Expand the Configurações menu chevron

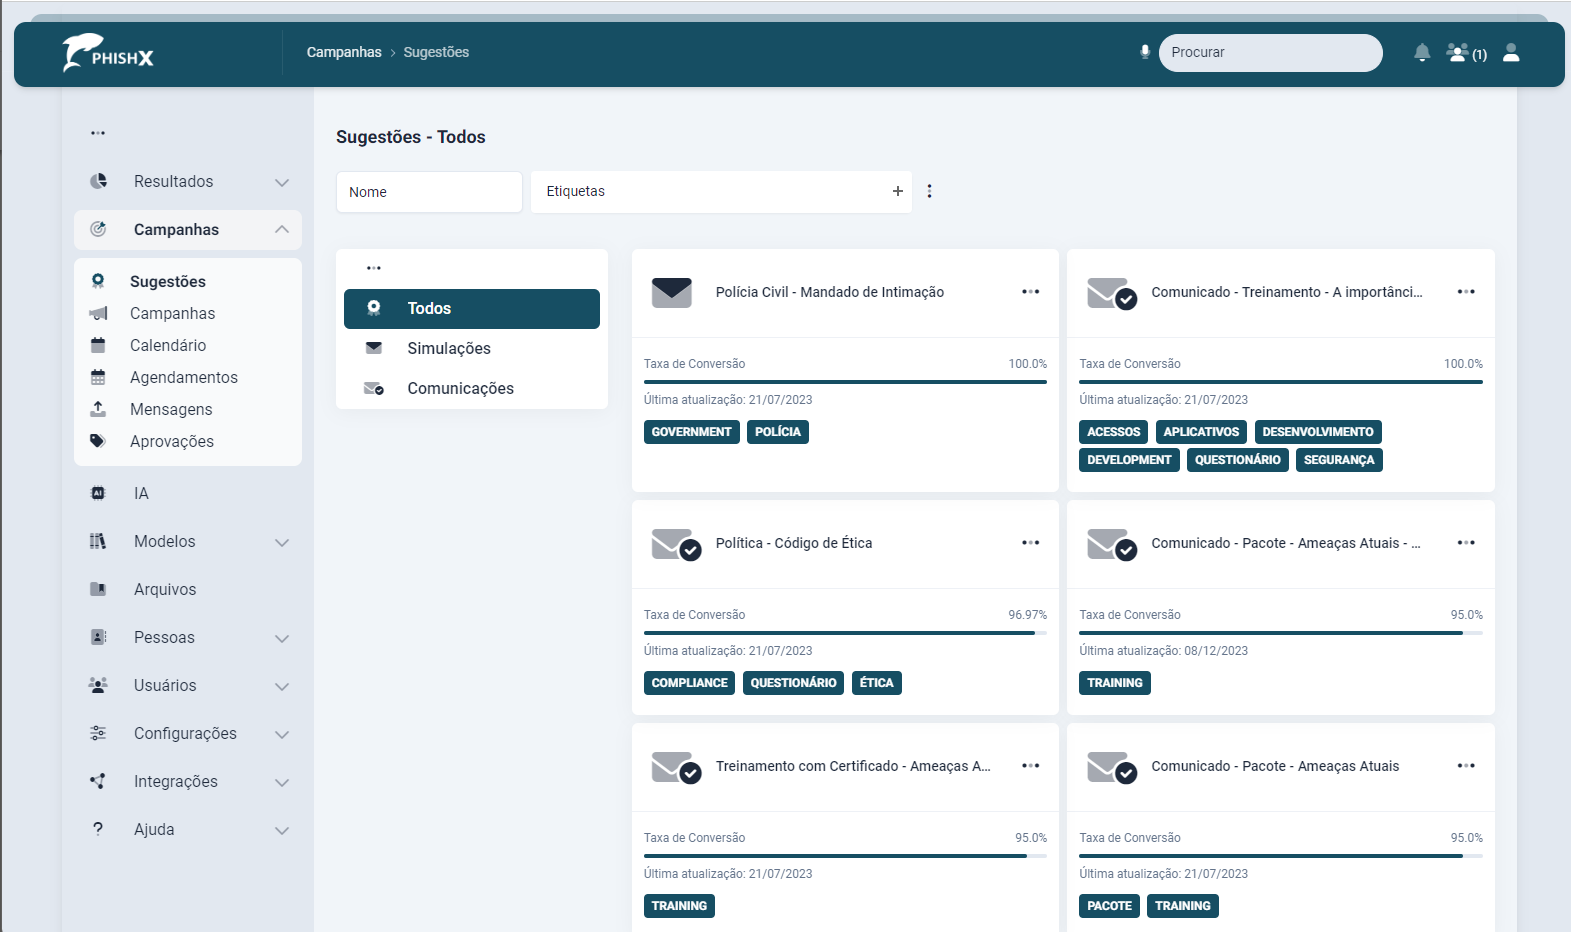(x=282, y=734)
